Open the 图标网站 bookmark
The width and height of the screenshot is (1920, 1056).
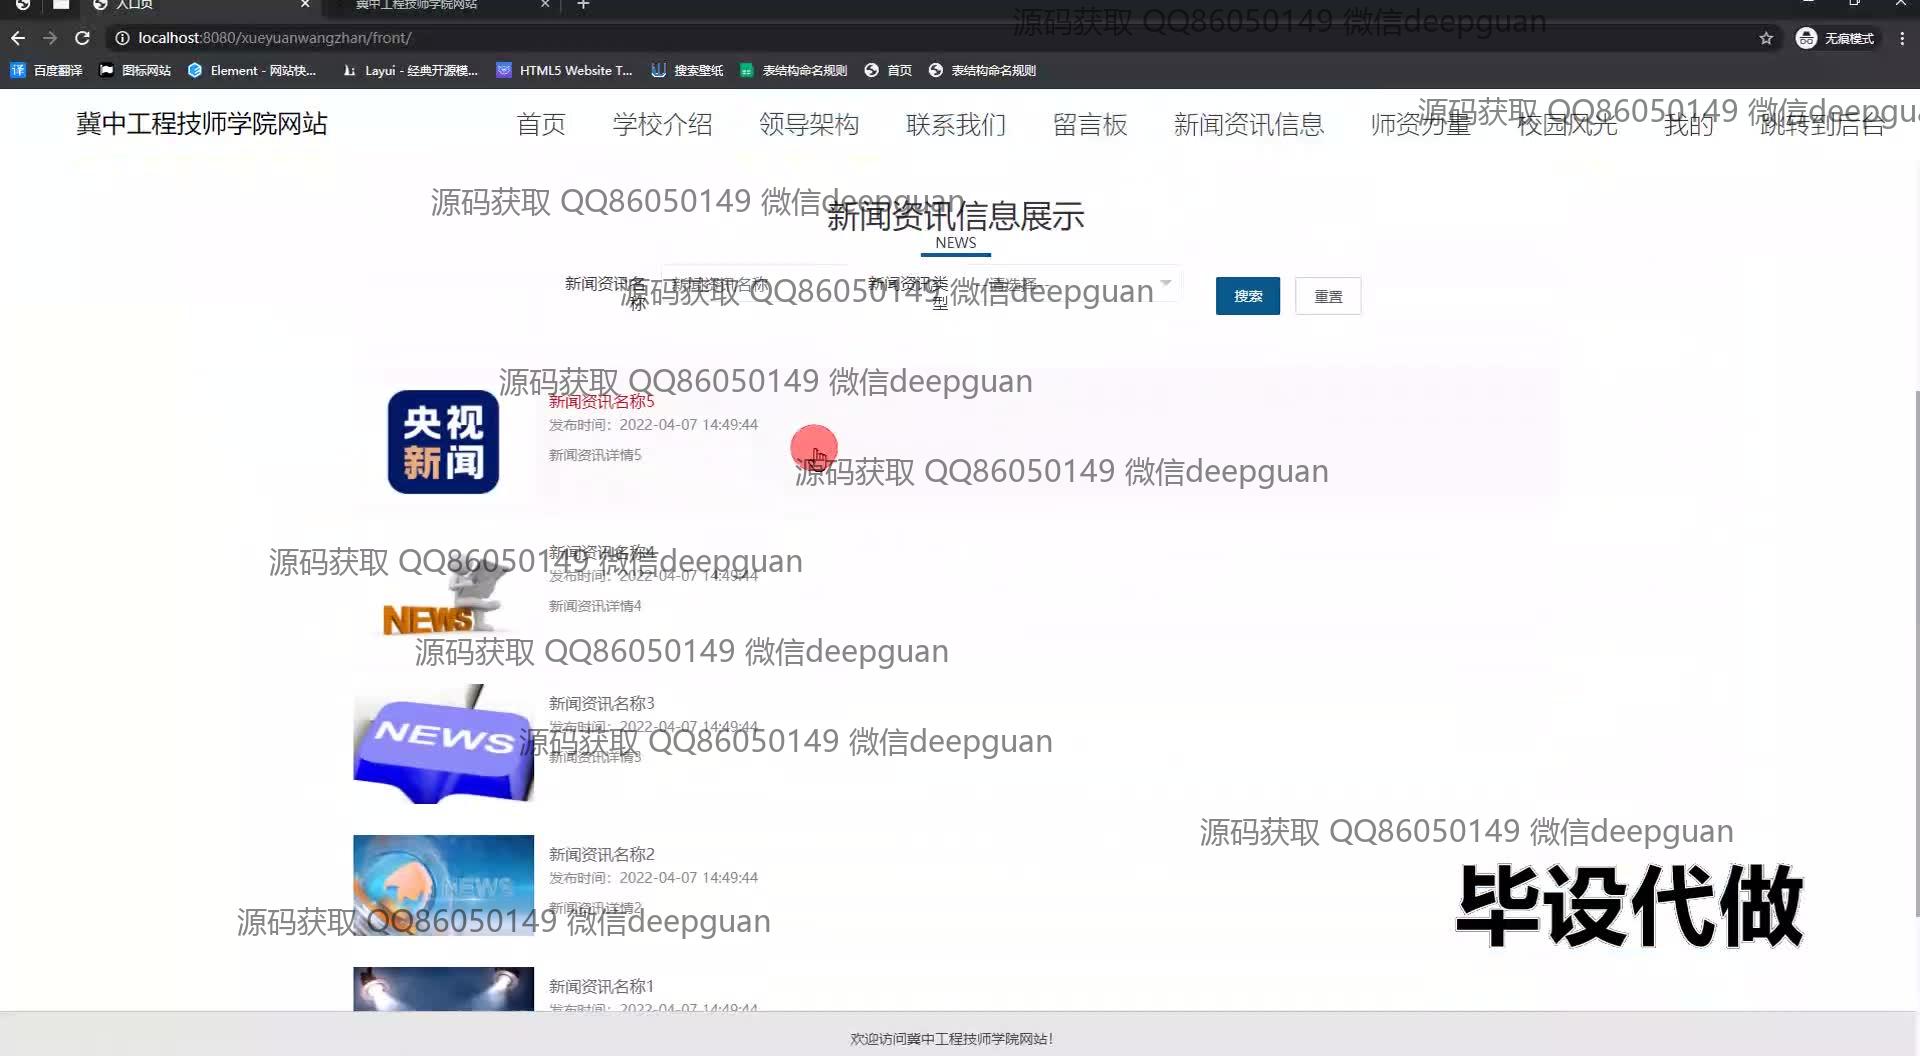coord(136,70)
